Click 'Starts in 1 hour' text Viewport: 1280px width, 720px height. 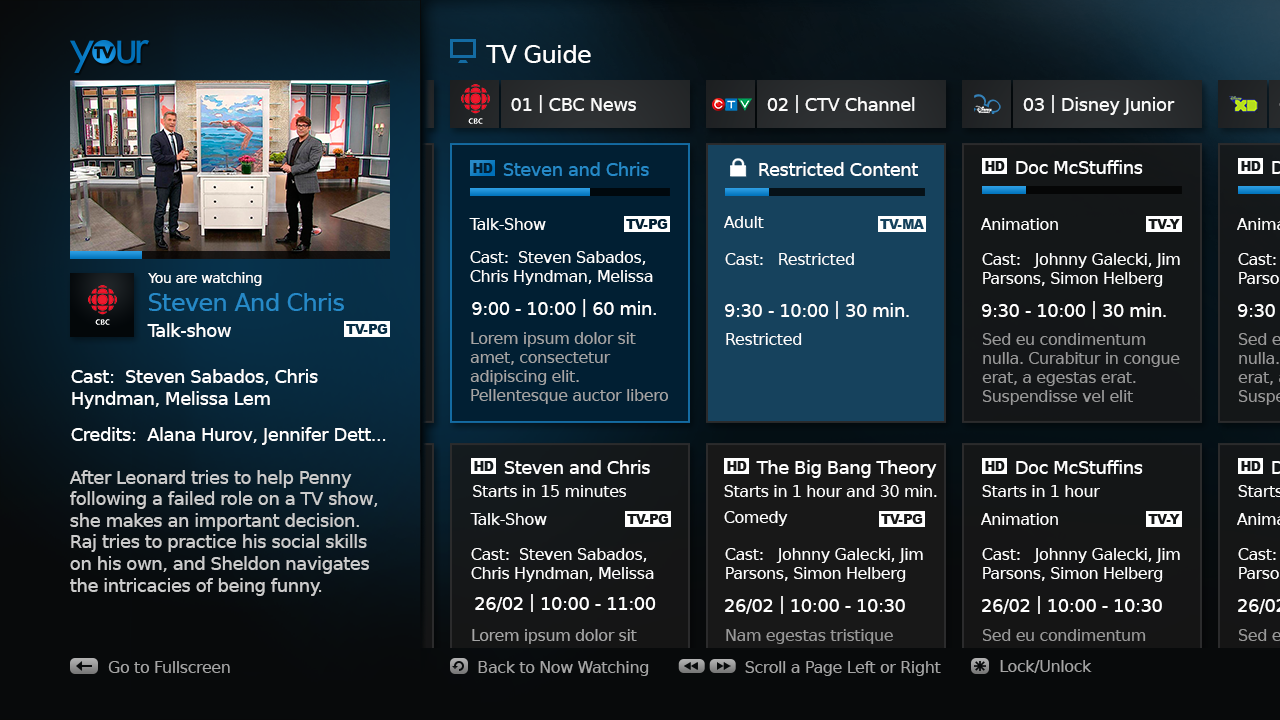pos(1041,491)
